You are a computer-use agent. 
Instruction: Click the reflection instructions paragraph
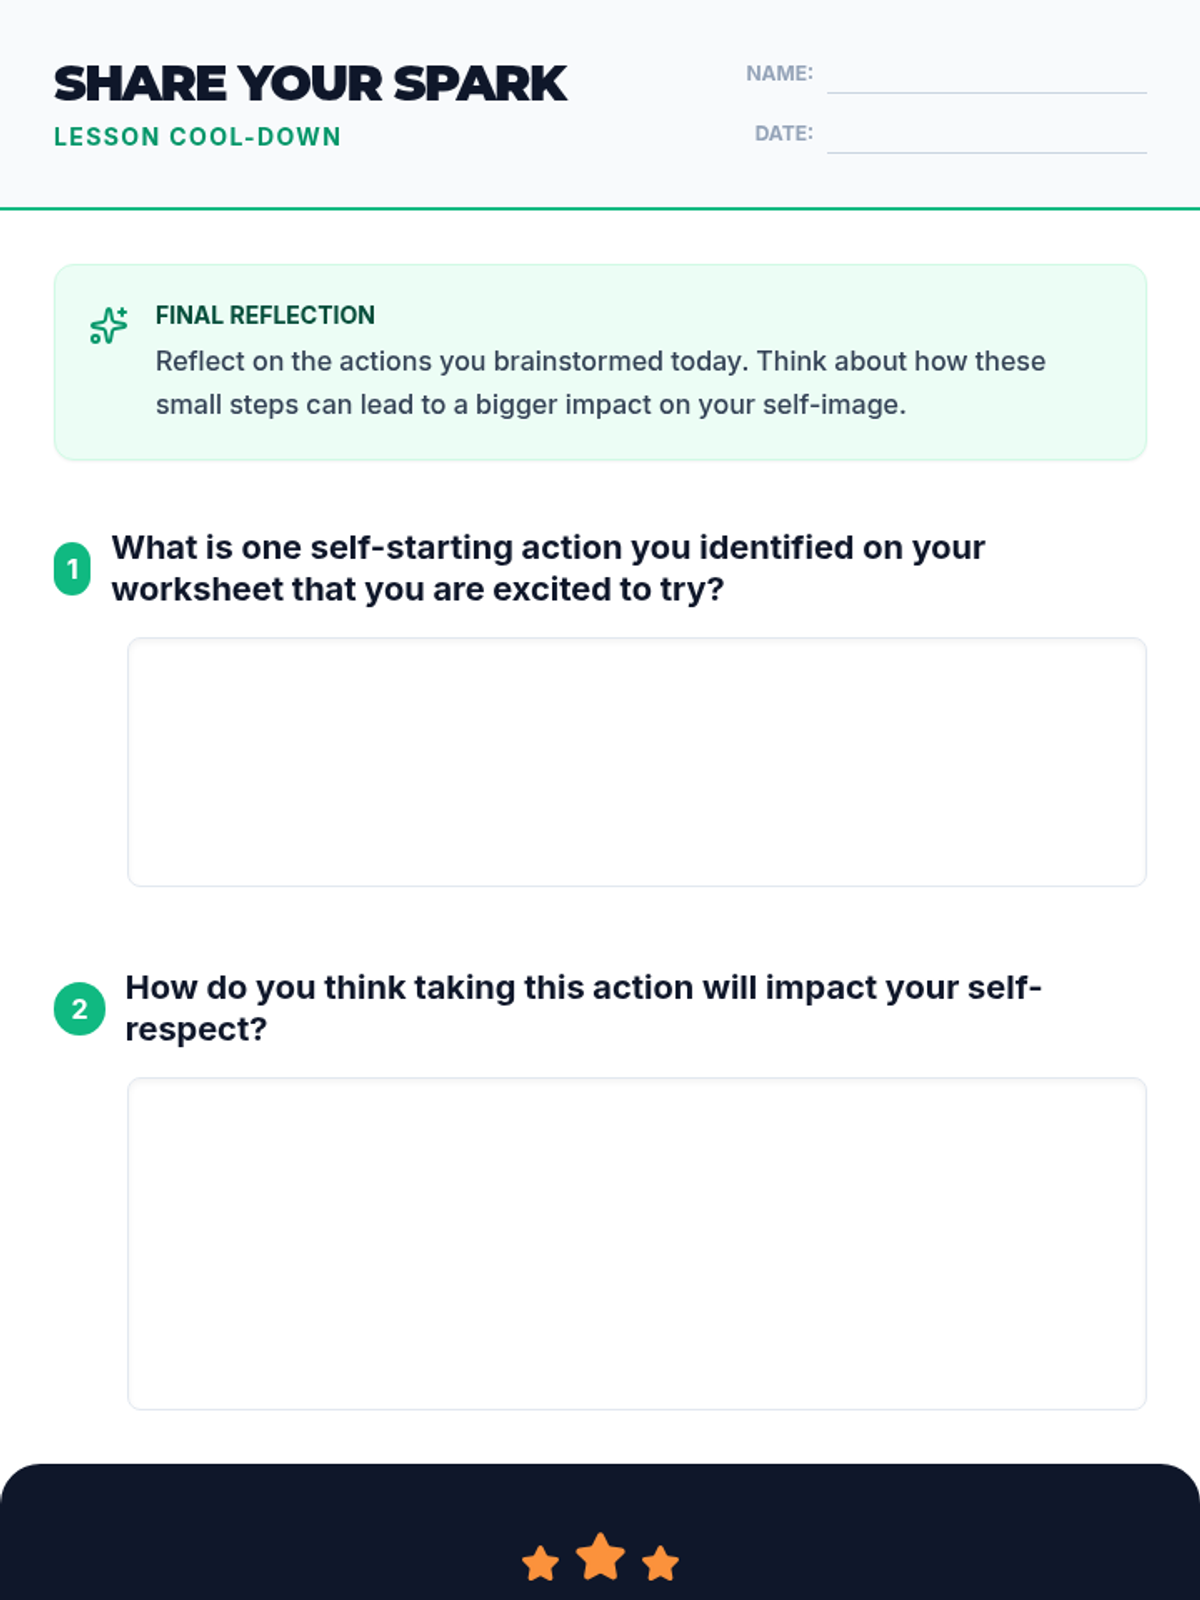[600, 383]
